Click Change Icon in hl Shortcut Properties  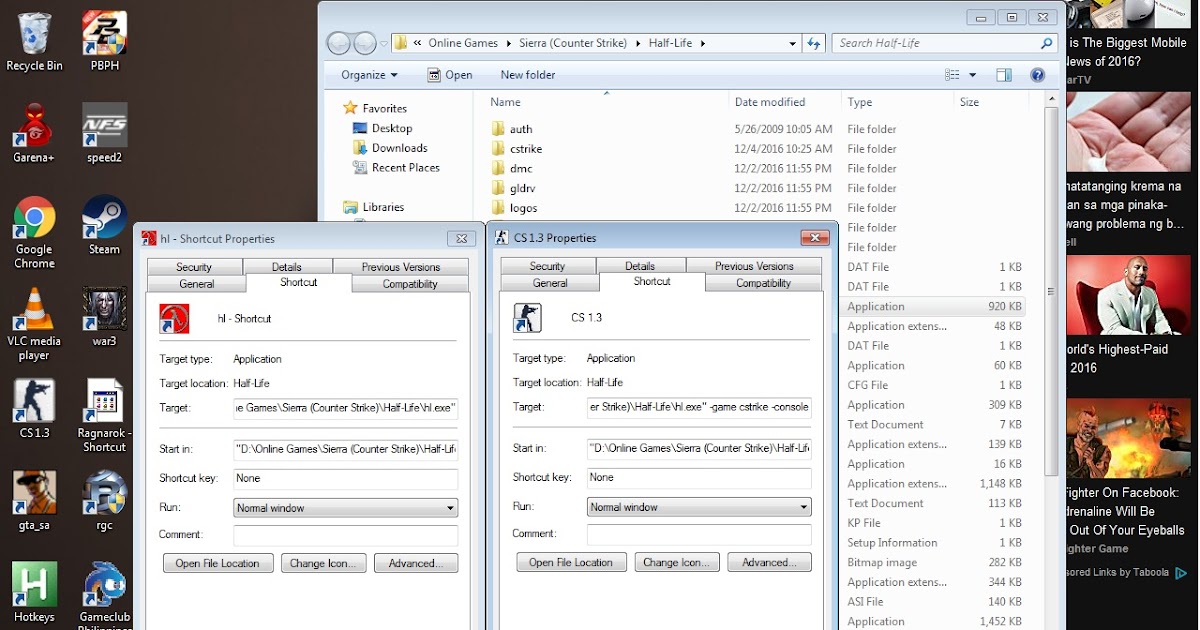[x=324, y=563]
